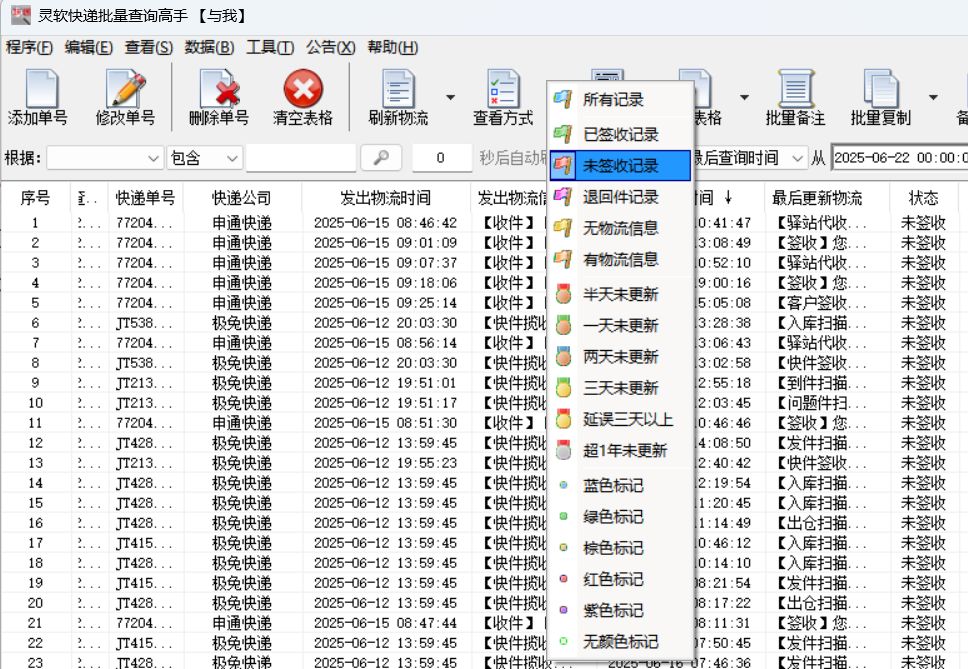Click the 已签收记录 green flag icon
The width and height of the screenshot is (968, 669).
[x=562, y=134]
